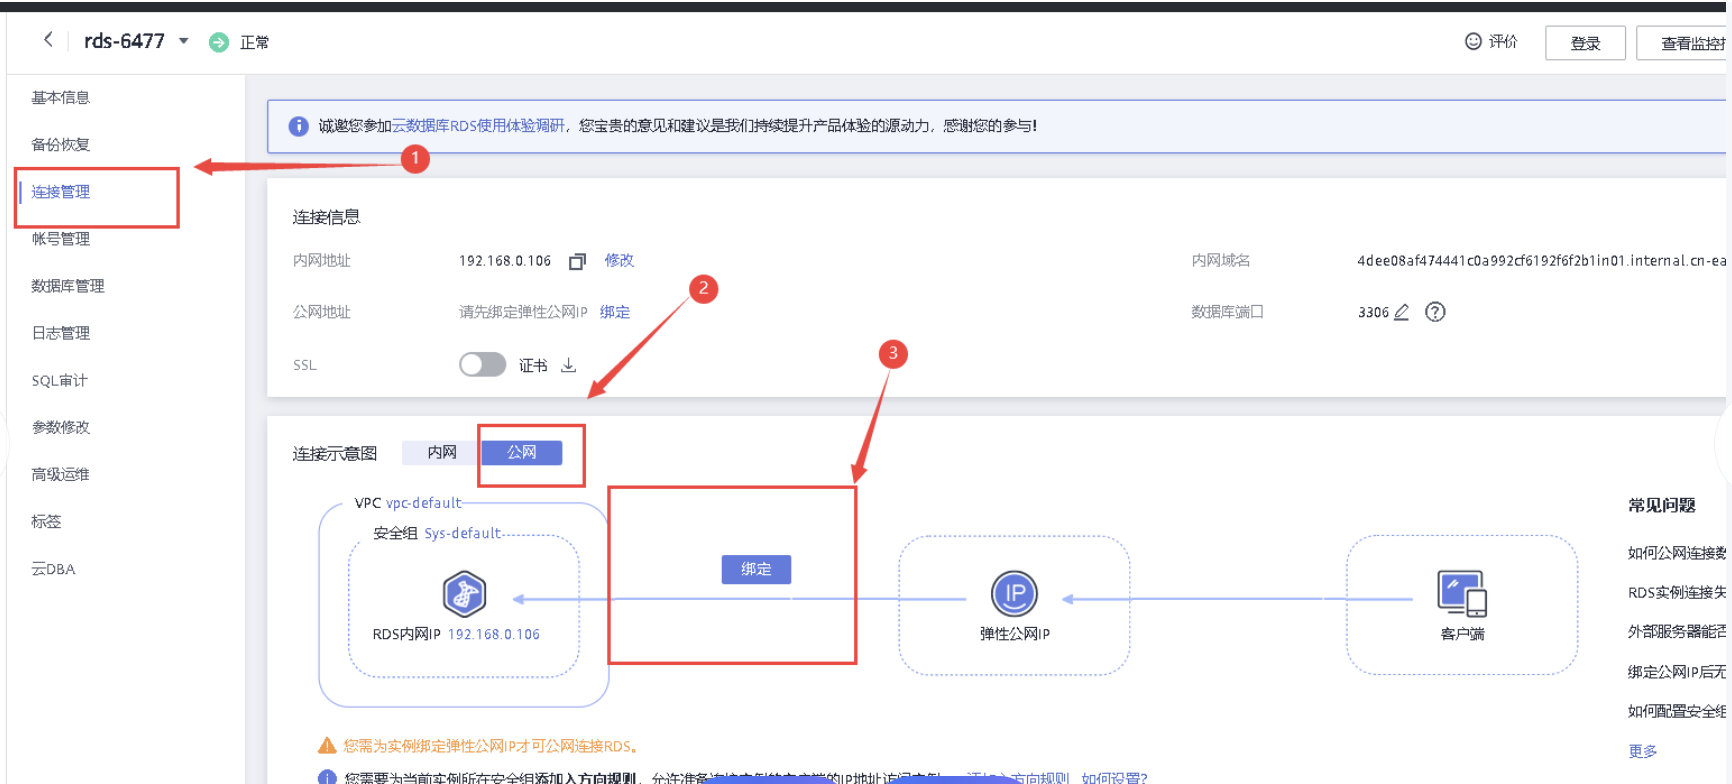Click the elastic public IP icon
The image size is (1732, 784).
(1014, 593)
